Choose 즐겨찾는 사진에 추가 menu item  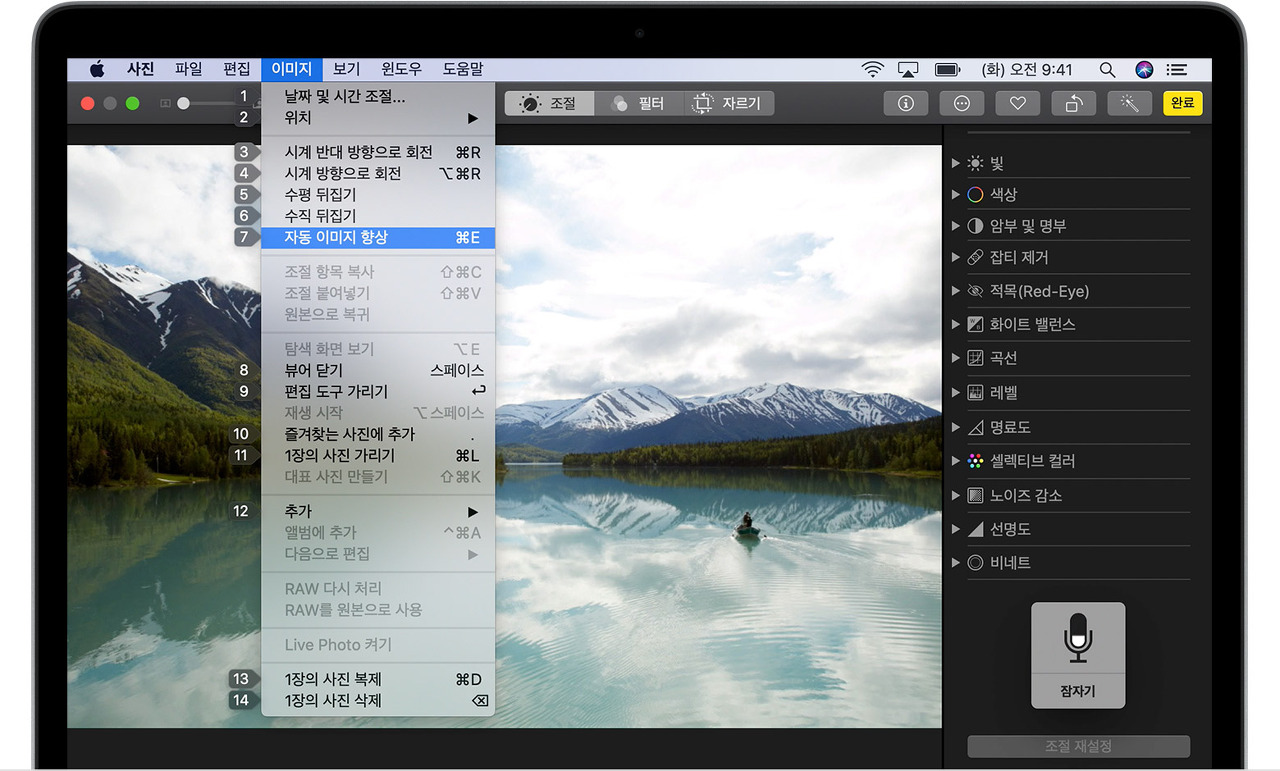(378, 434)
